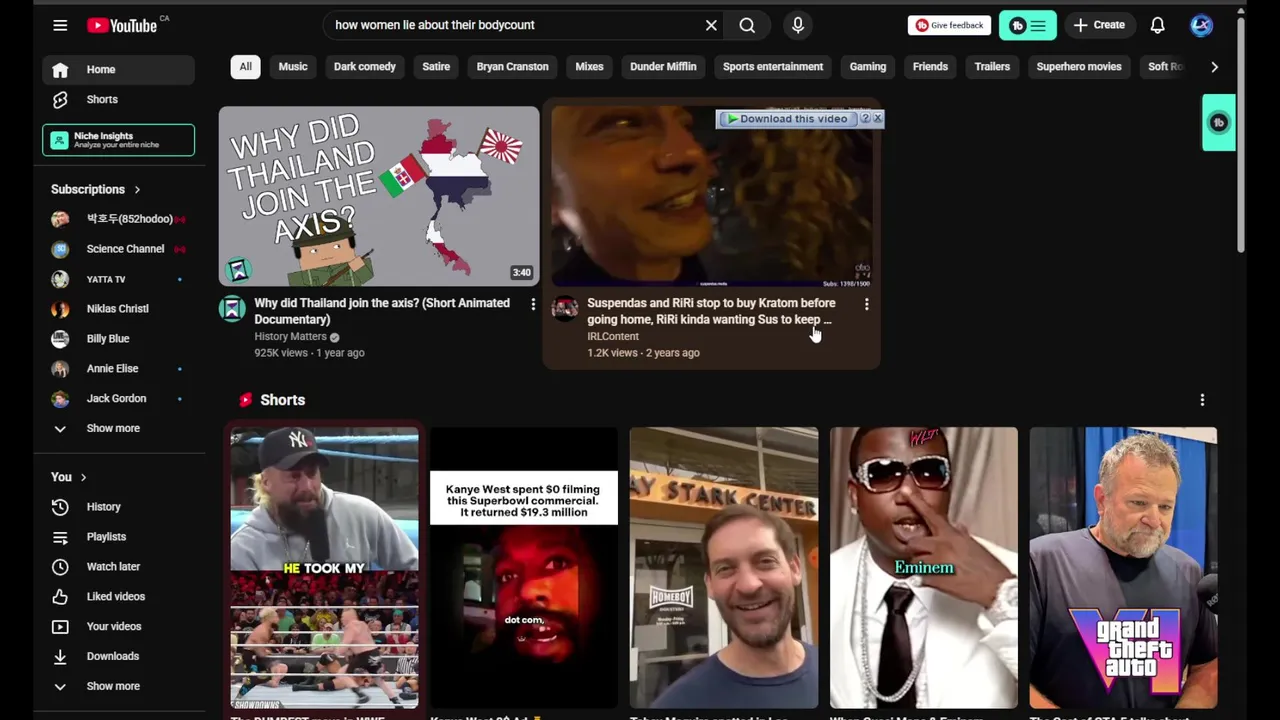Open the hamburger guide menu

60,25
